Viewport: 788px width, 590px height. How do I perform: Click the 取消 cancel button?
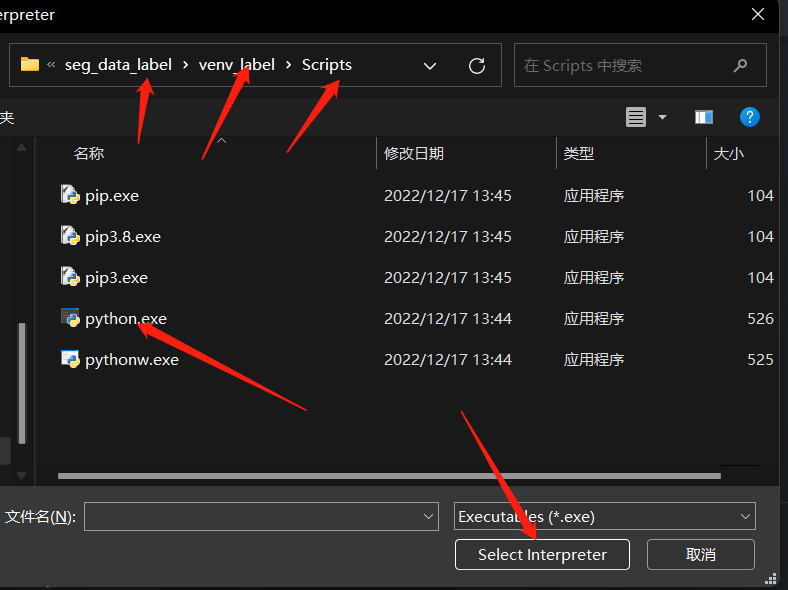(x=701, y=554)
